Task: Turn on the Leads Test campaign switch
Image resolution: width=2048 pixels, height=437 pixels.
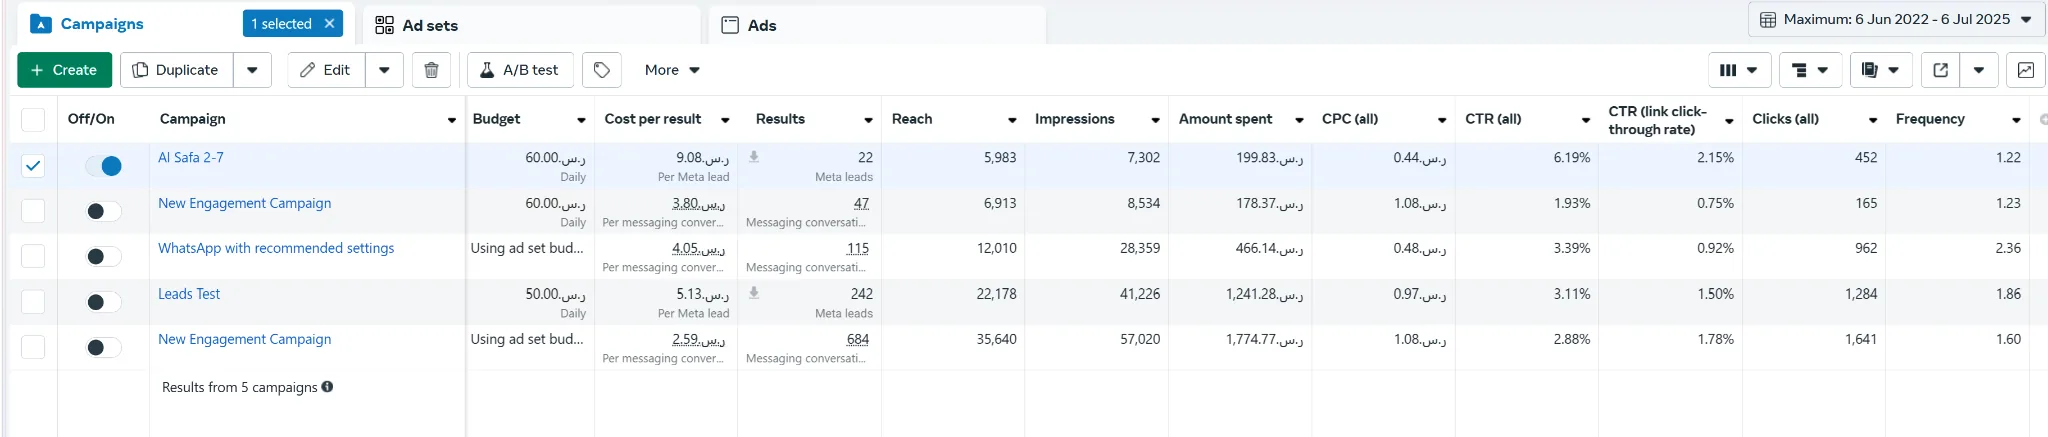Action: click(x=103, y=302)
